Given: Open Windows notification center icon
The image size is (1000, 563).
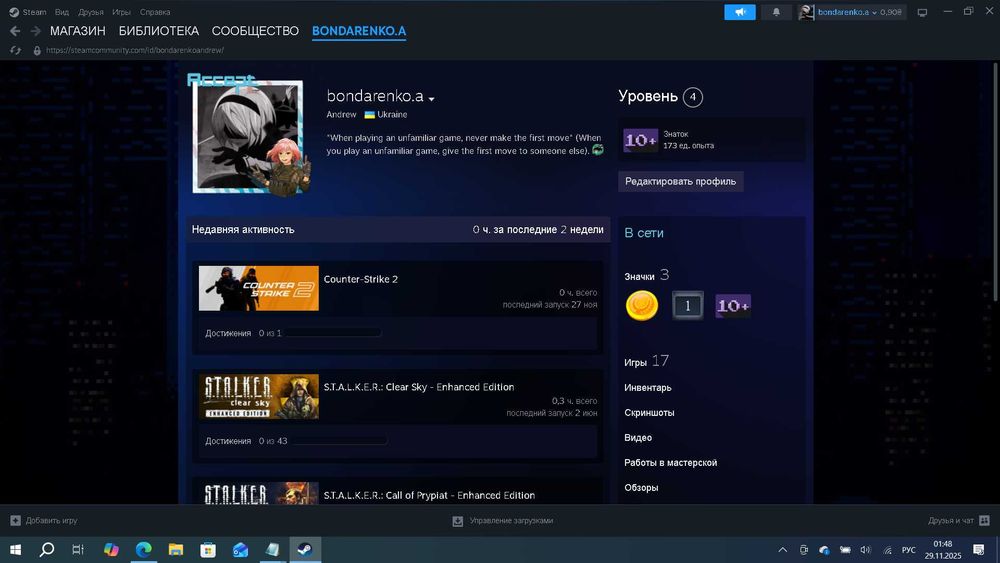Looking at the screenshot, I should tap(979, 550).
